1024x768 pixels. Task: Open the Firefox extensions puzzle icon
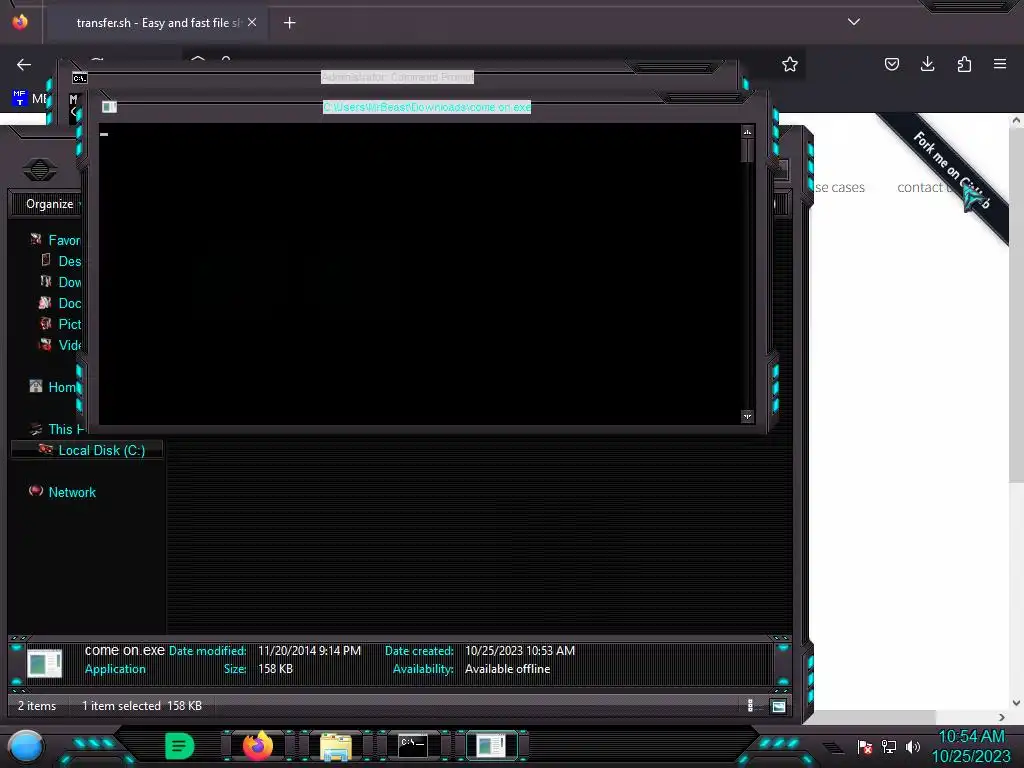click(964, 64)
